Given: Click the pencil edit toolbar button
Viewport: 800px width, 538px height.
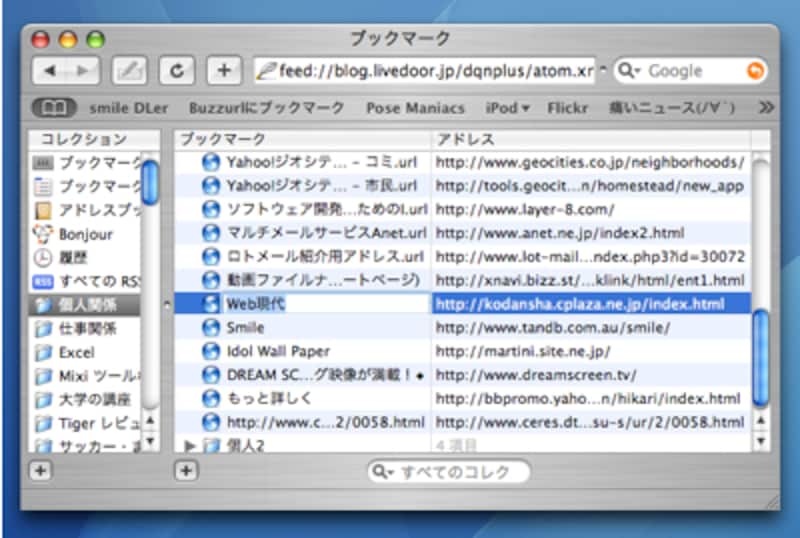Looking at the screenshot, I should (129, 70).
